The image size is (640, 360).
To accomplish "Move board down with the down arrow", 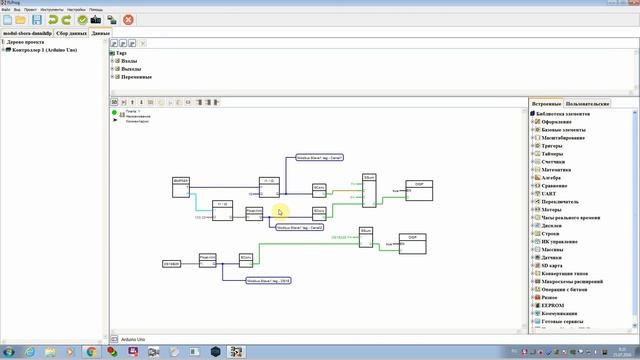I will [141, 102].
